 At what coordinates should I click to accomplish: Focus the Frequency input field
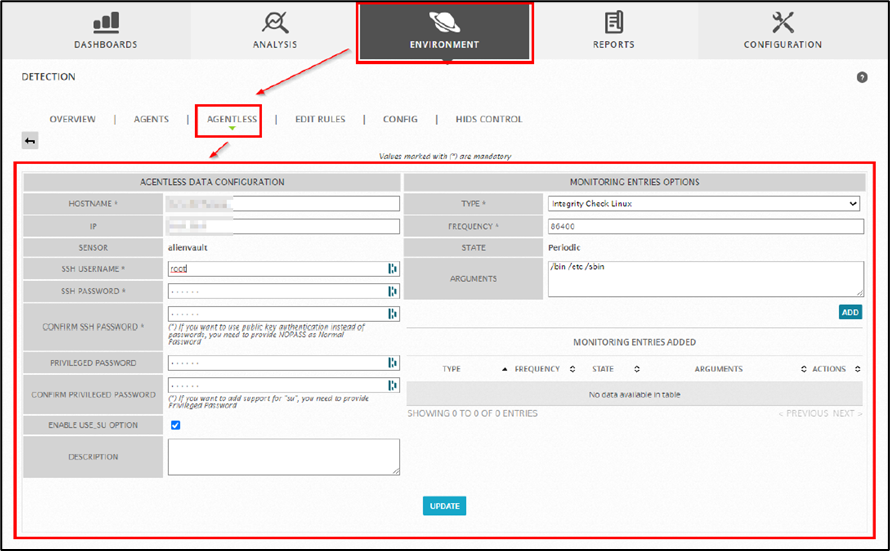click(704, 227)
